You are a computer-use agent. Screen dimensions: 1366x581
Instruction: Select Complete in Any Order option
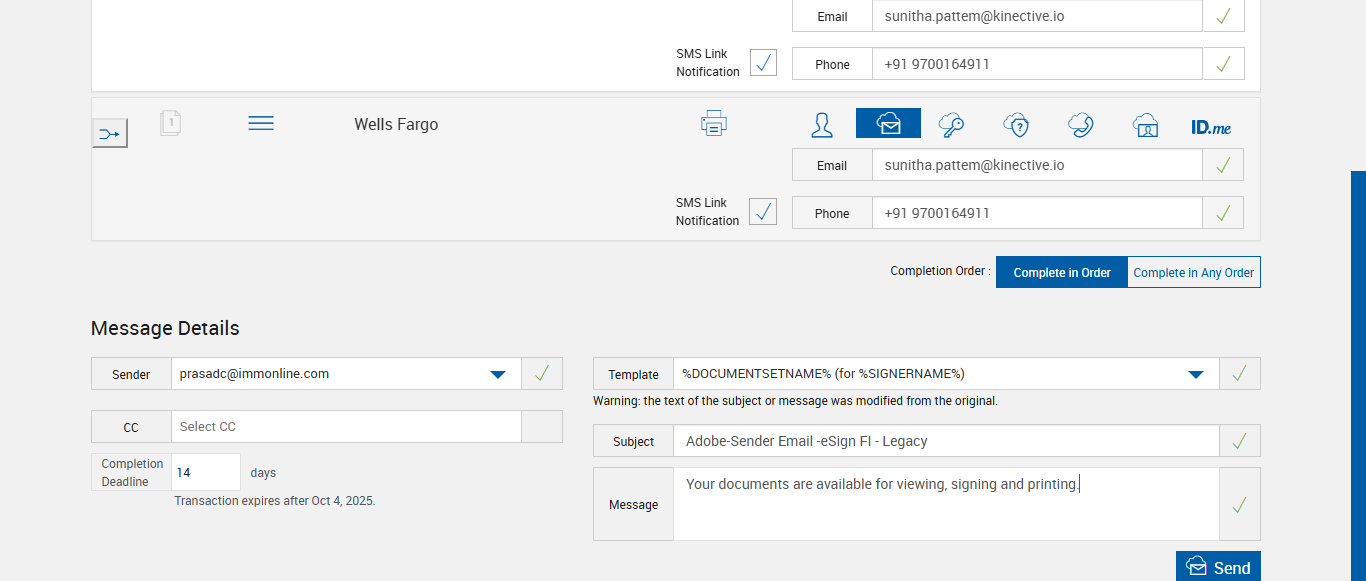[x=1193, y=272]
